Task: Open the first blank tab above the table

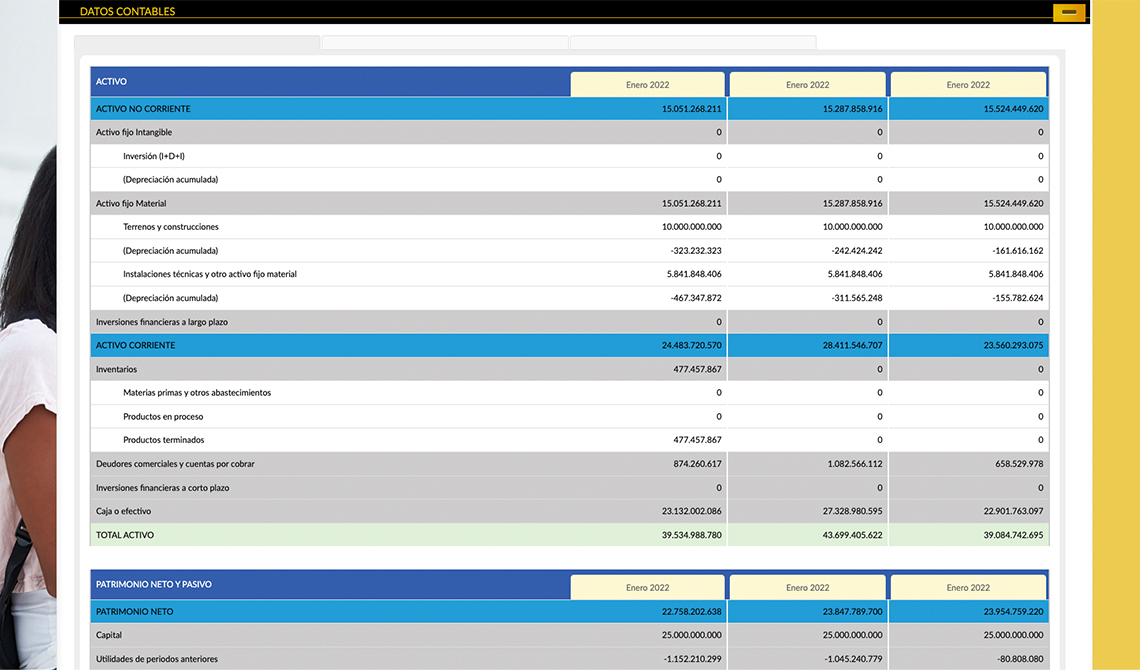Action: point(197,43)
